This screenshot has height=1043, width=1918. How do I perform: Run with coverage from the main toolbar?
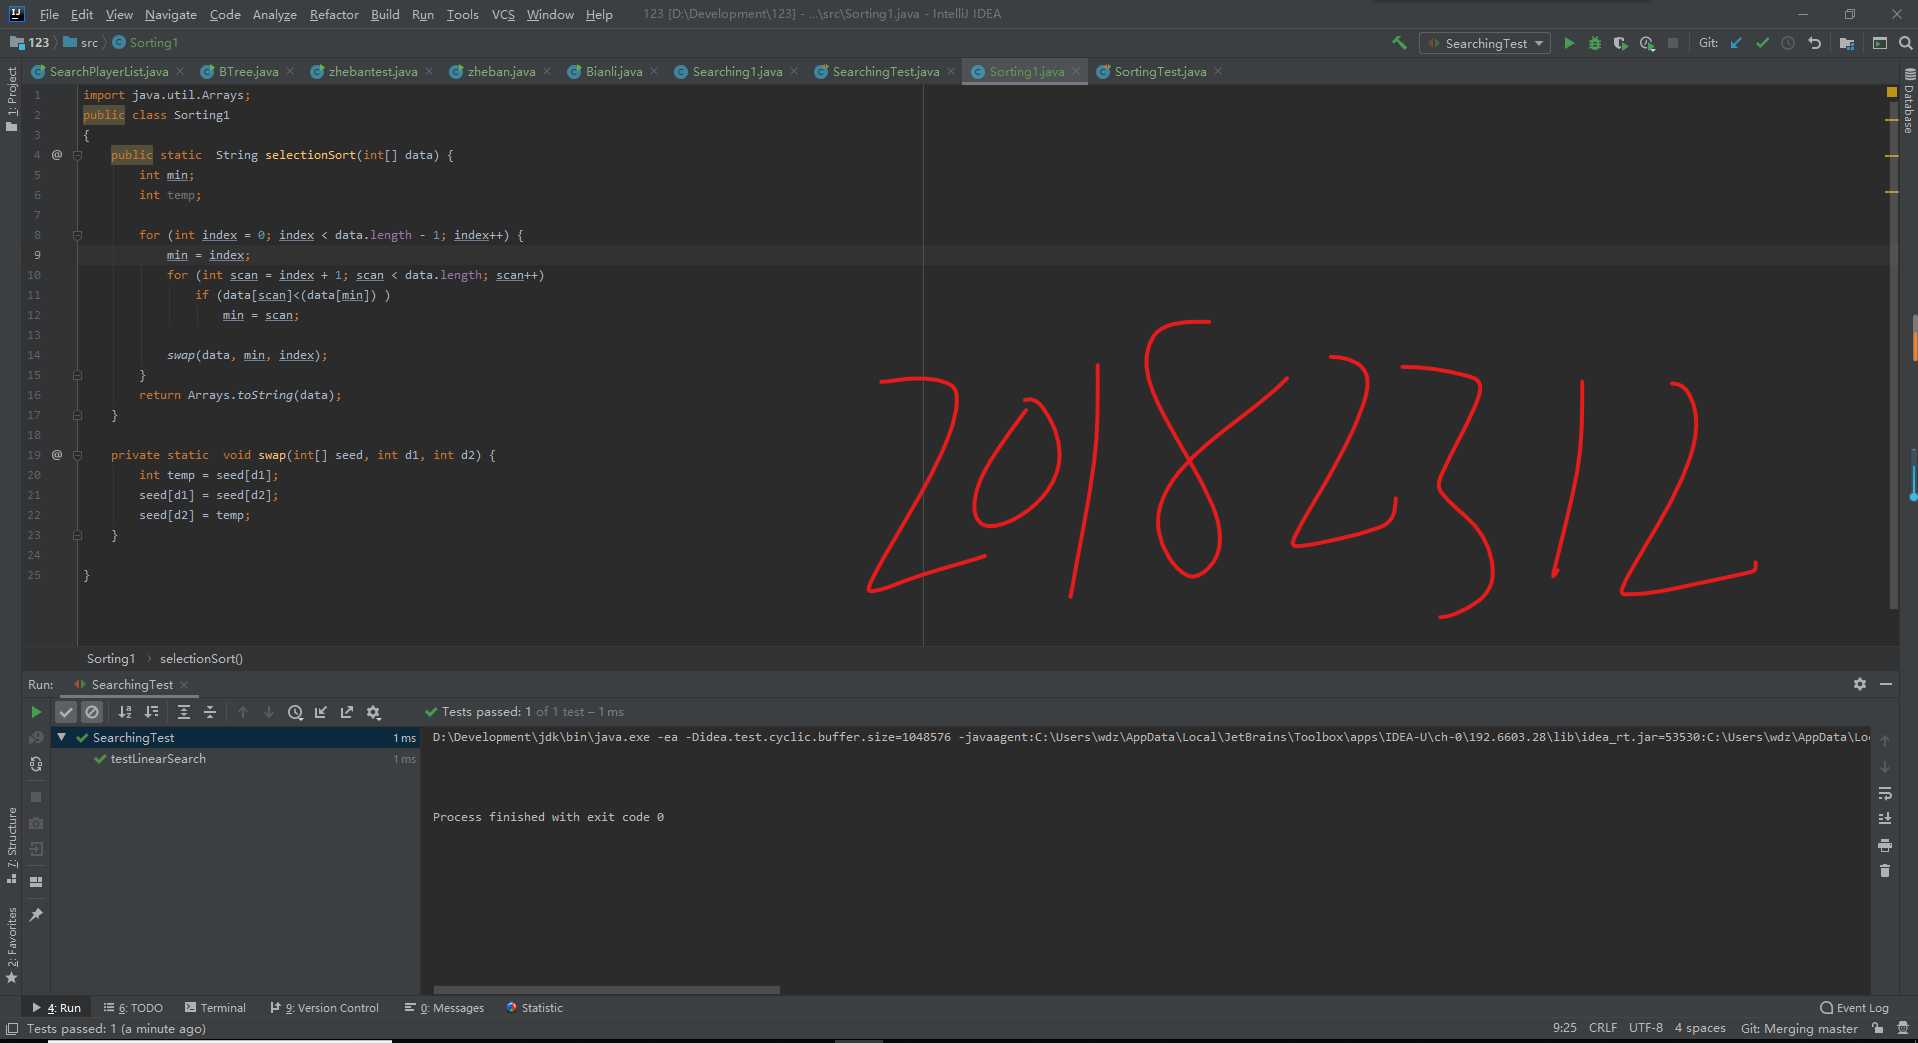click(1621, 43)
